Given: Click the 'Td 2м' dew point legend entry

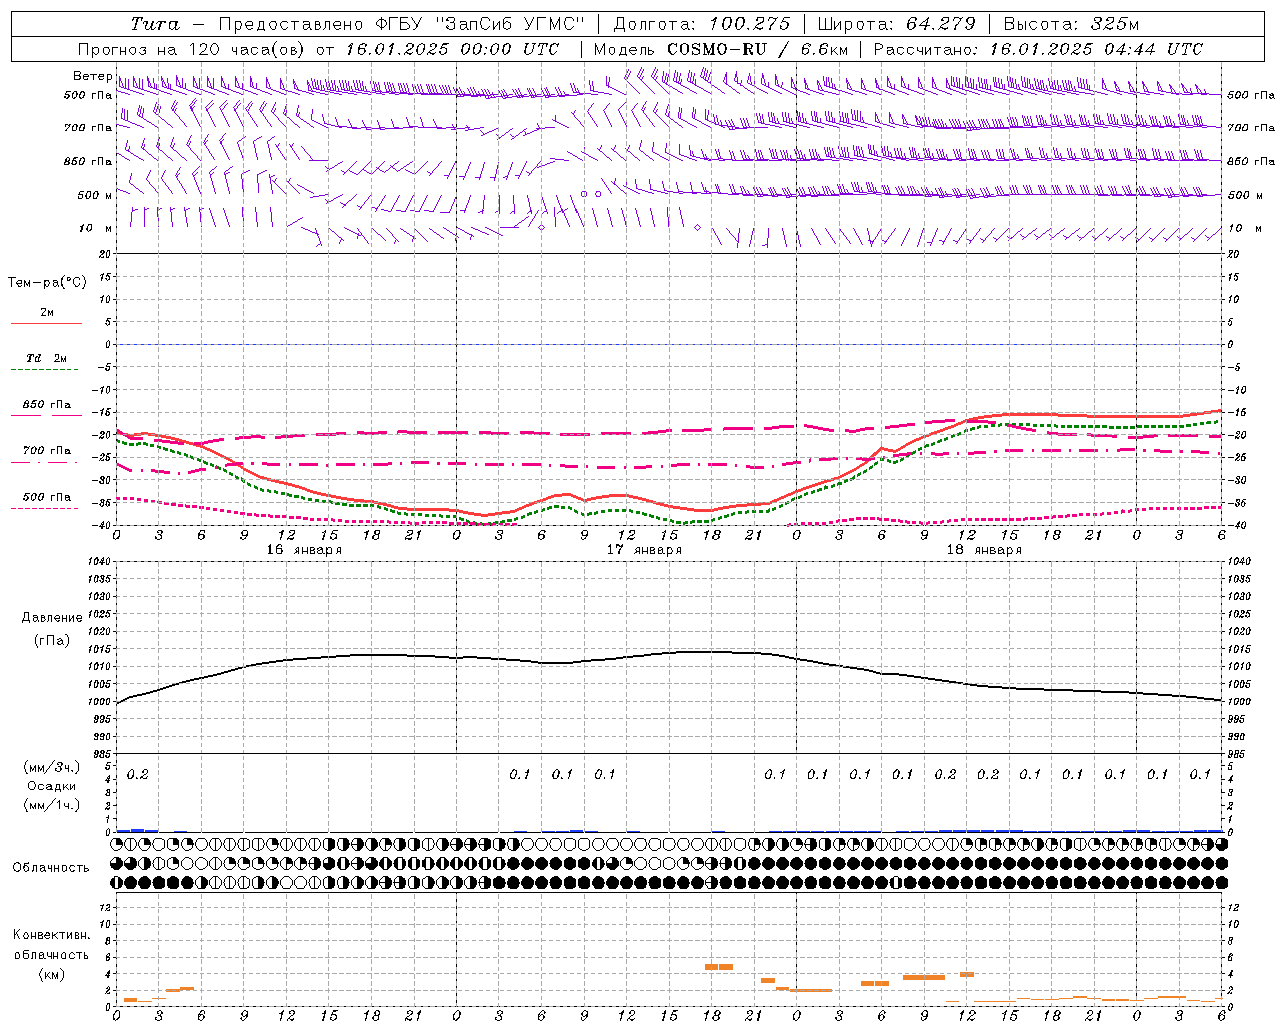Looking at the screenshot, I should click(x=47, y=358).
